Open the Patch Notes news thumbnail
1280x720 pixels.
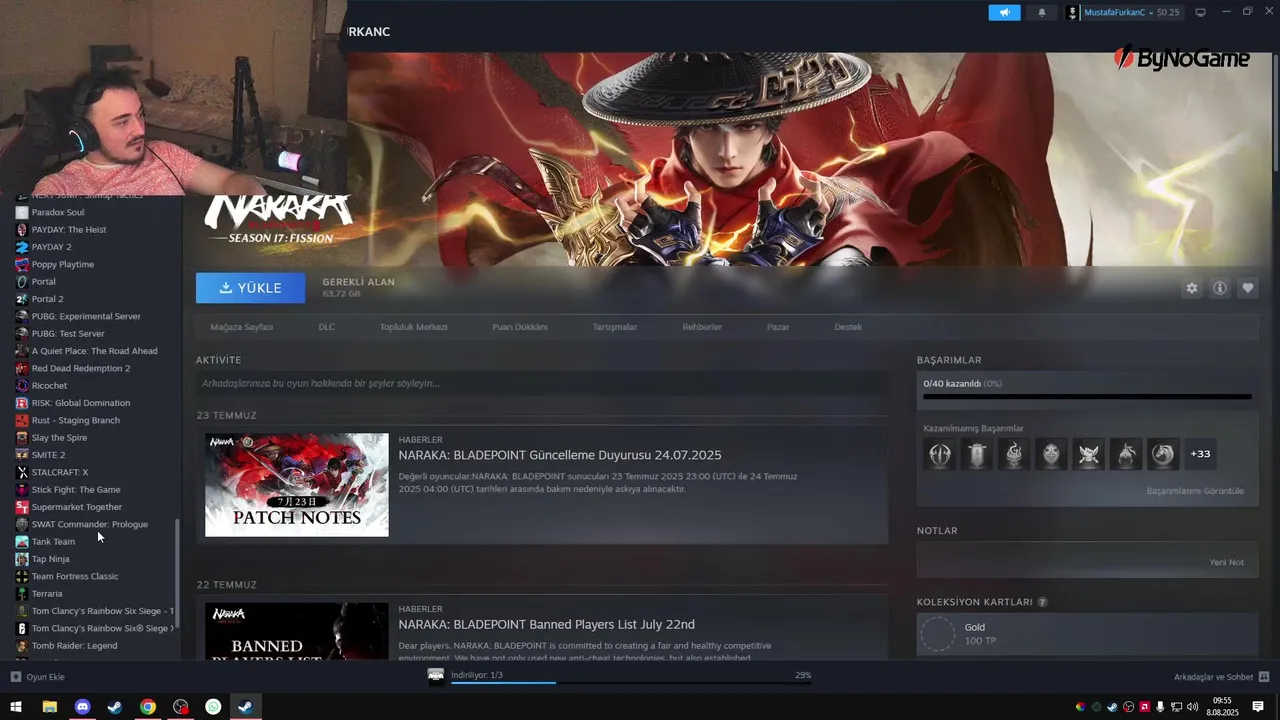point(297,485)
